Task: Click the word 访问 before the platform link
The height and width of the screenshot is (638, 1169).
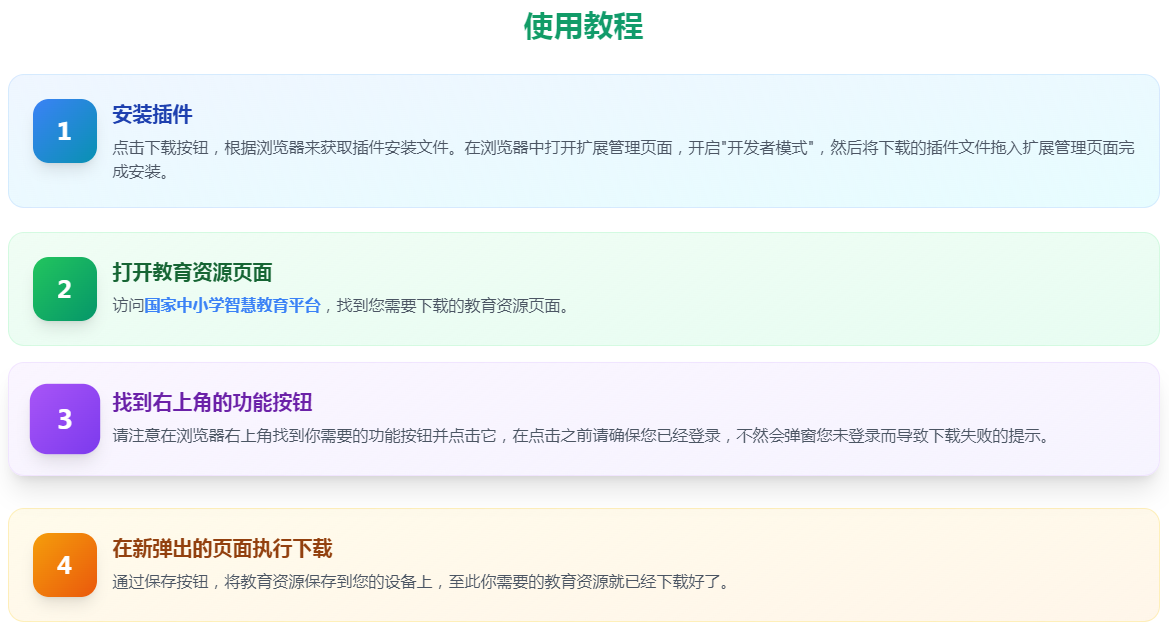Action: coord(128,306)
